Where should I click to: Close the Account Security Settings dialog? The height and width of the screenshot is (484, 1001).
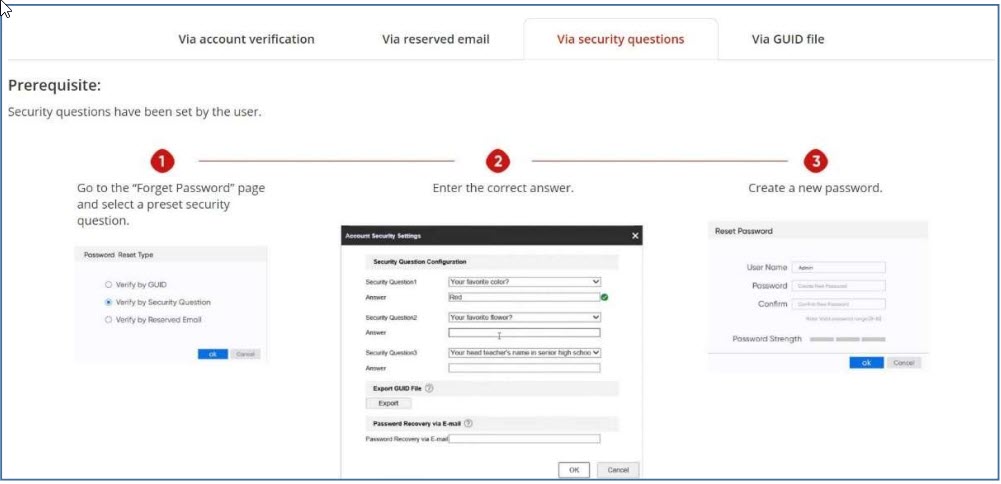(x=634, y=236)
